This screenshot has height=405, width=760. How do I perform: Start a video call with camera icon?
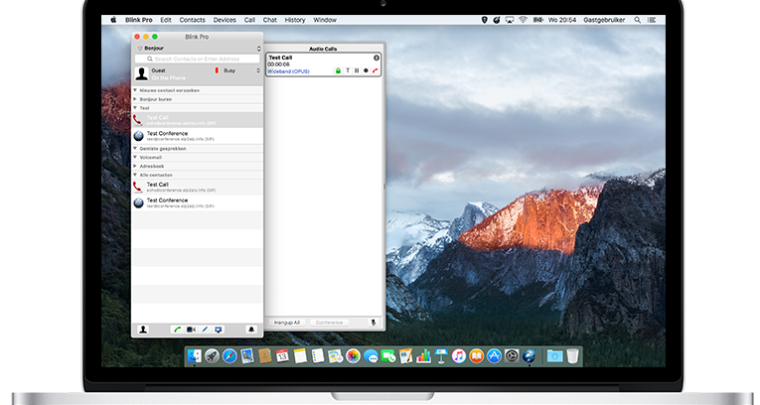[190, 329]
